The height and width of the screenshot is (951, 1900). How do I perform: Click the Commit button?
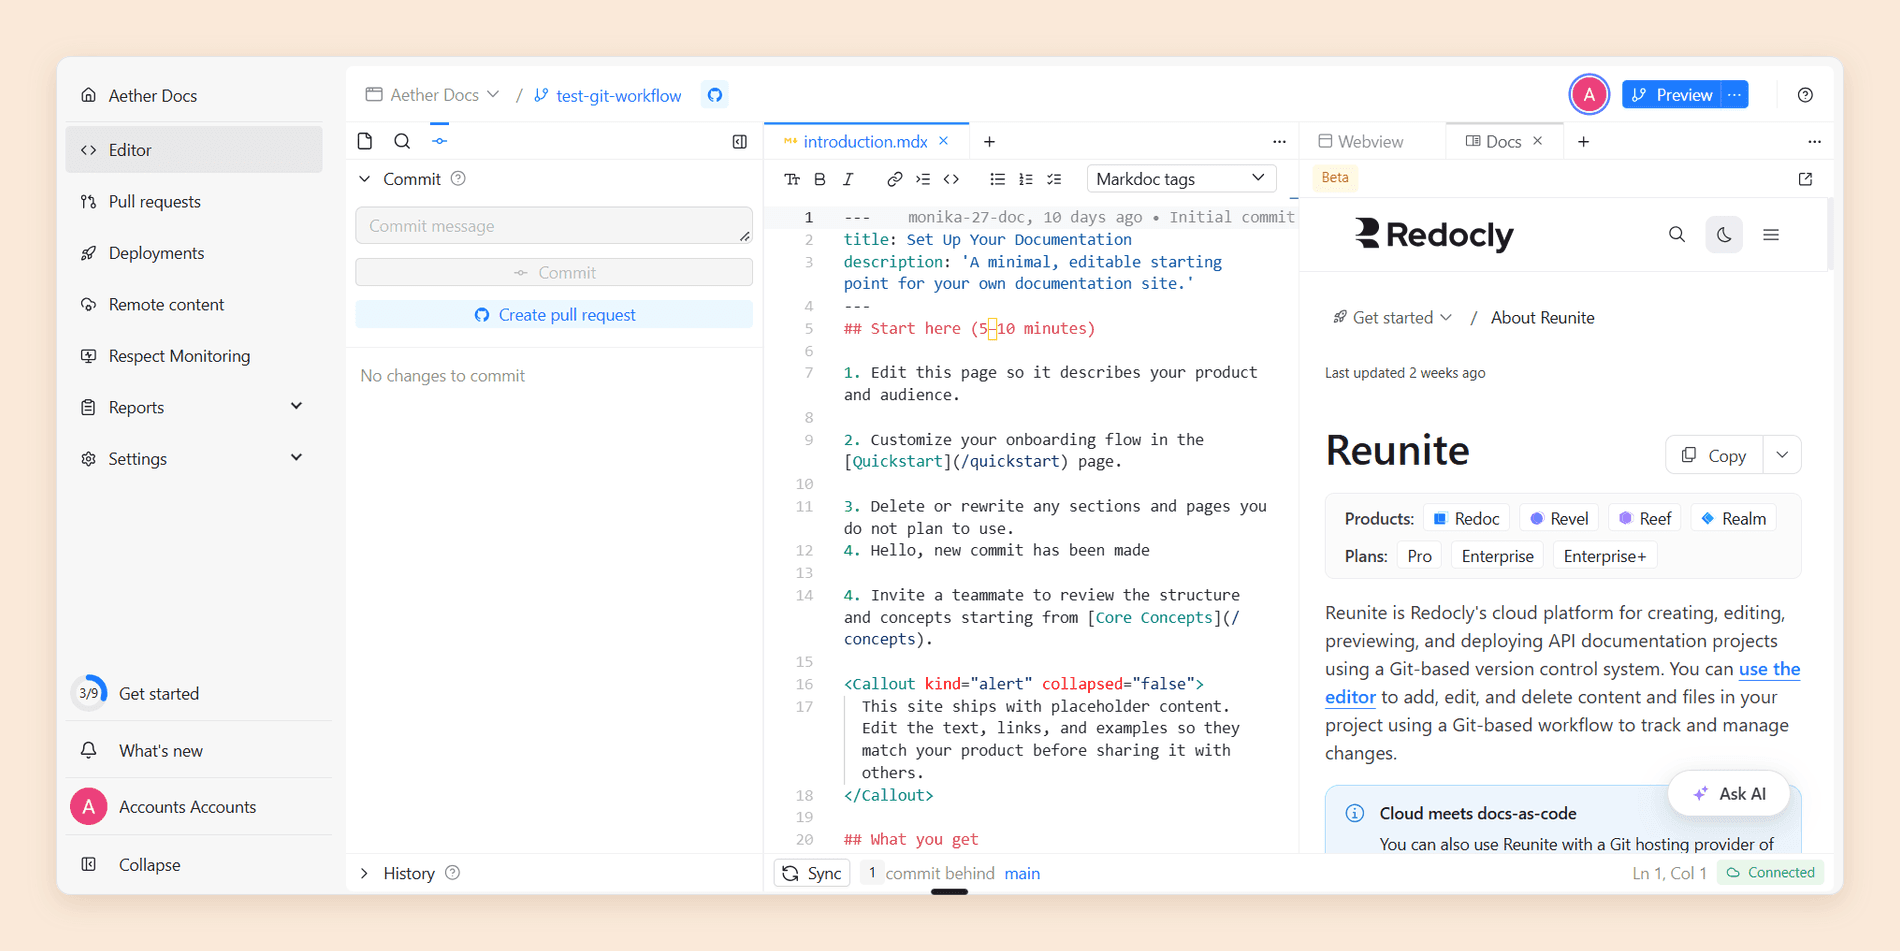click(x=554, y=273)
